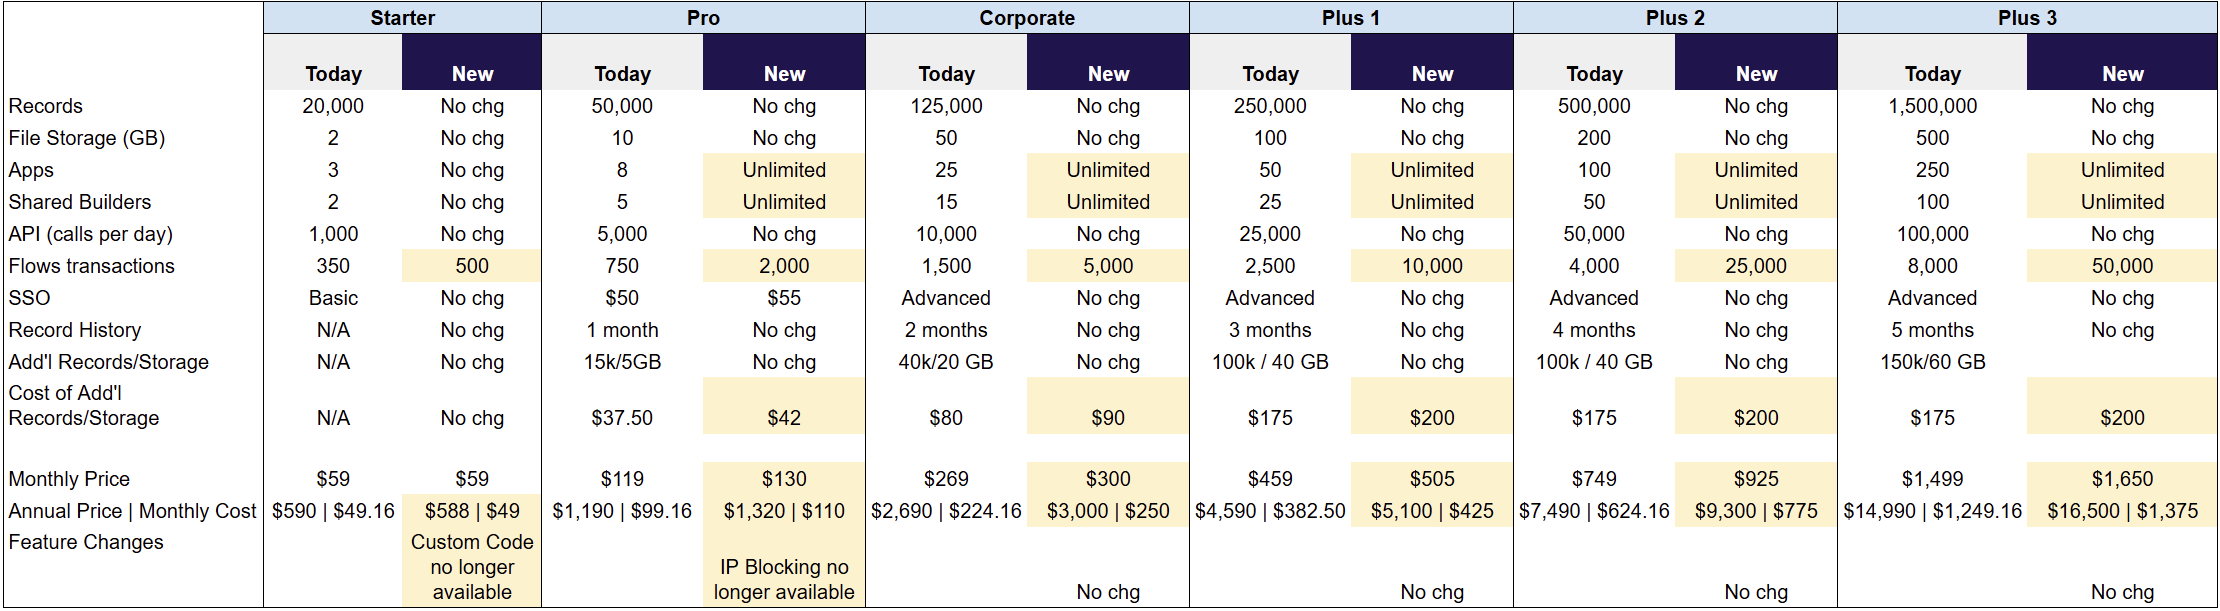Click the "Annual Price | Monthly Cost" label
2220x611 pixels.
point(132,511)
